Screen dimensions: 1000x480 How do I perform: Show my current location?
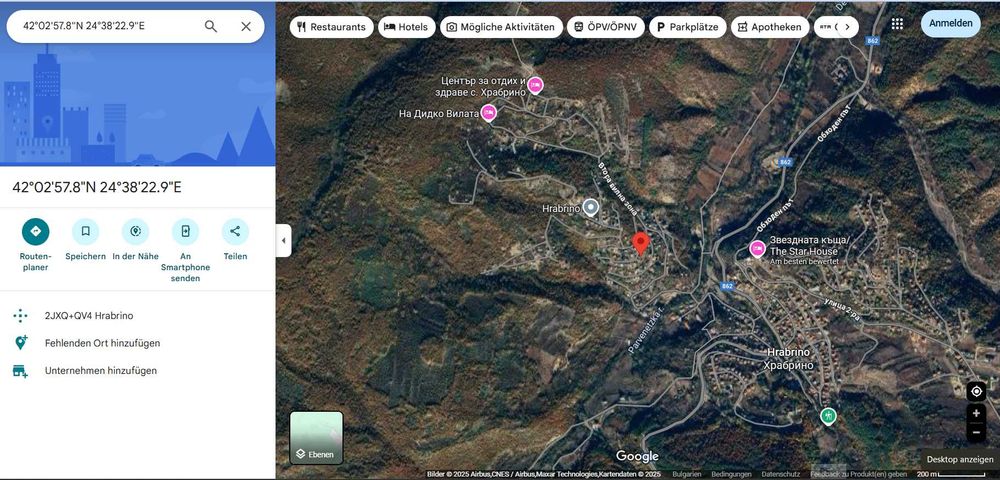976,391
